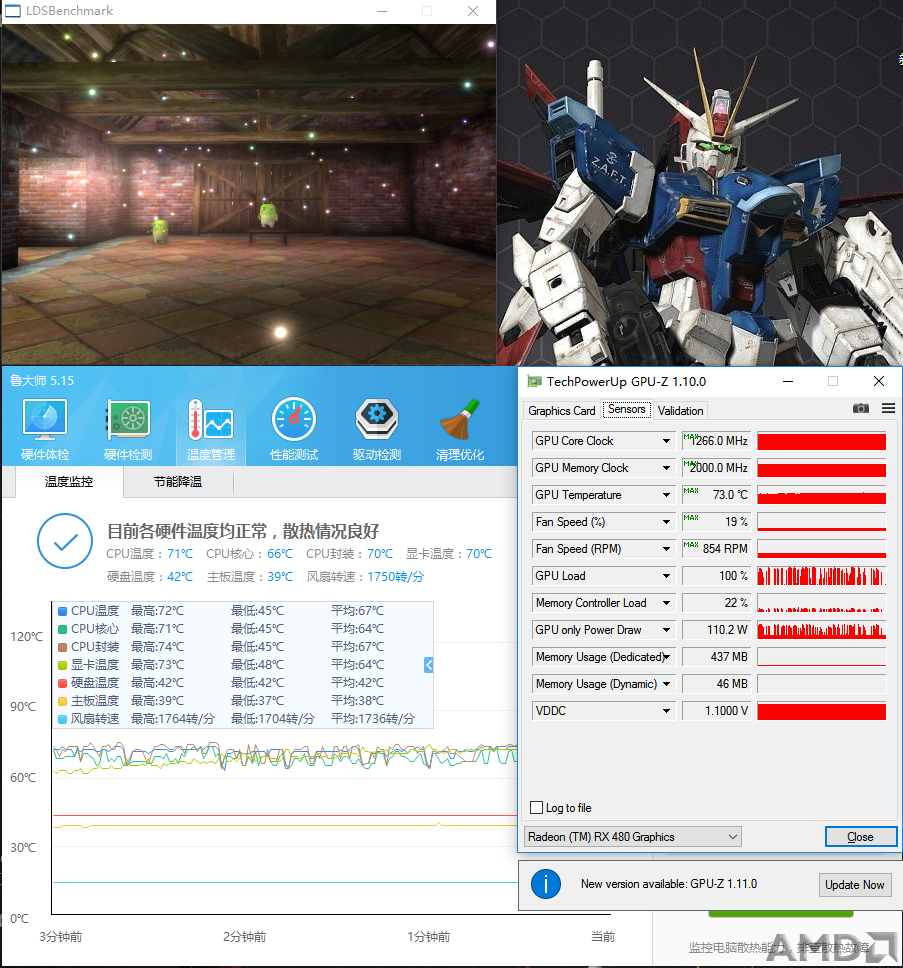
Task: Open Radeon RX 480 Graphics card selector
Action: [633, 837]
